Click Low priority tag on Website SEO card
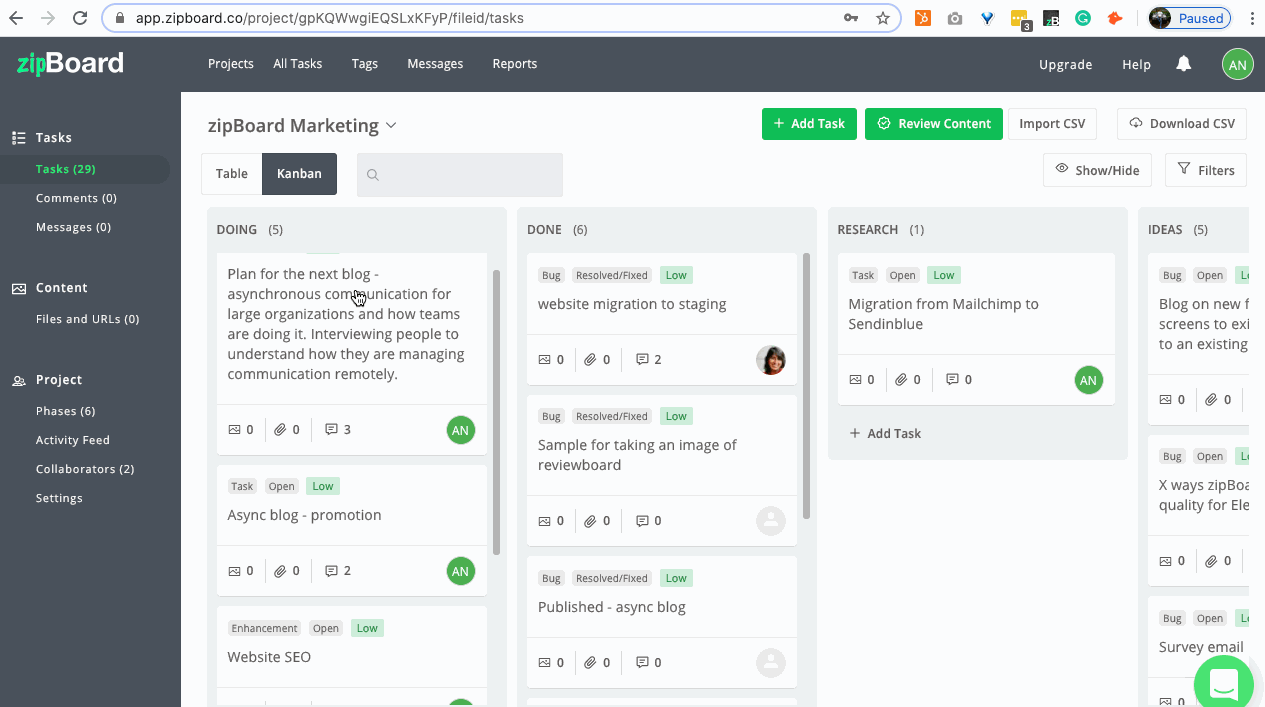Screen dimensions: 1265x707 (367, 628)
